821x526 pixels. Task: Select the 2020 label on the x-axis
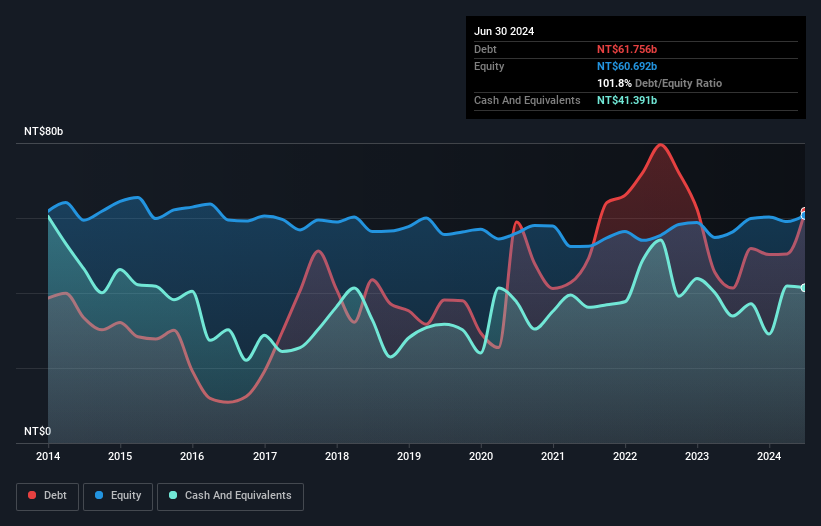pos(481,456)
